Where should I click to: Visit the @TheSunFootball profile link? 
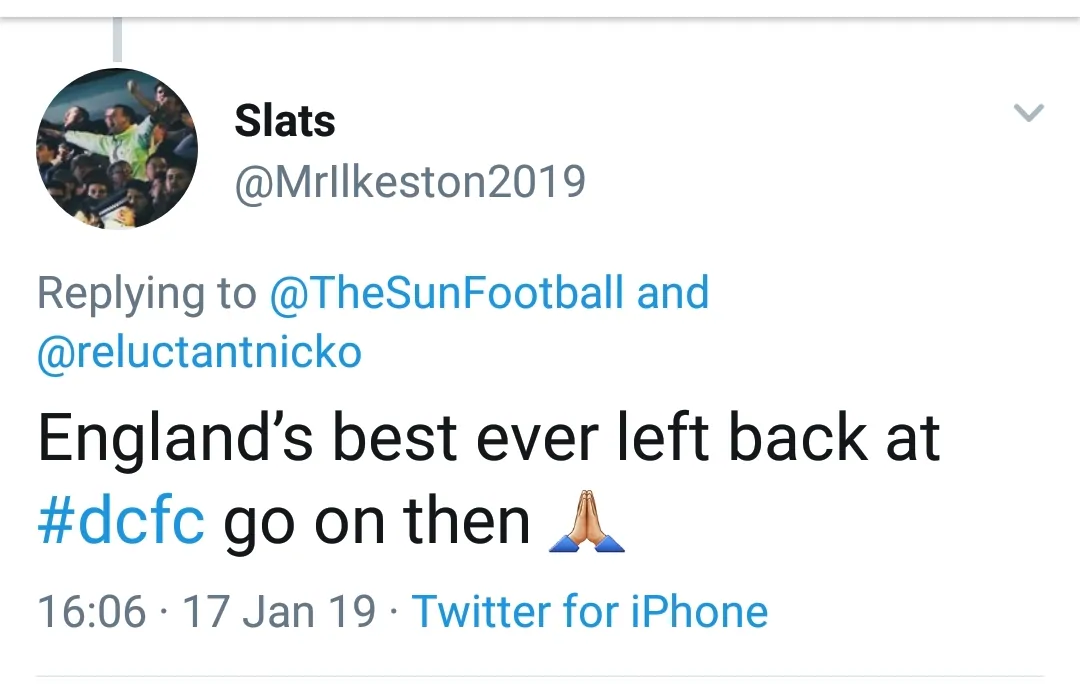(x=447, y=293)
